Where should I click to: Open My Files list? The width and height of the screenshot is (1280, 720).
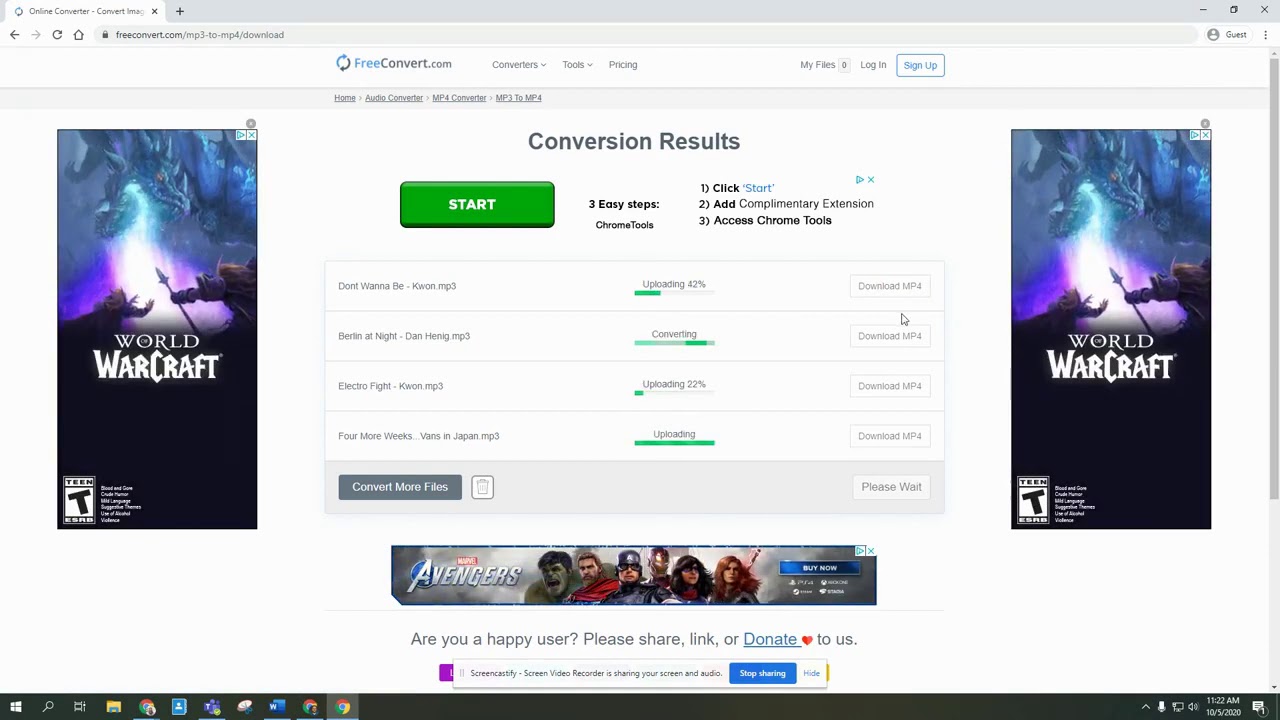pyautogui.click(x=825, y=65)
